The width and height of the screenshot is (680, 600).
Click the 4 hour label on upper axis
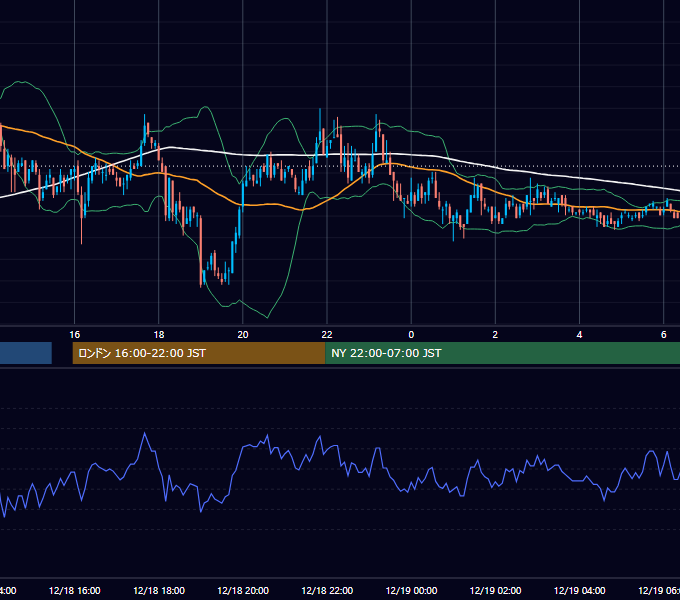click(x=579, y=334)
